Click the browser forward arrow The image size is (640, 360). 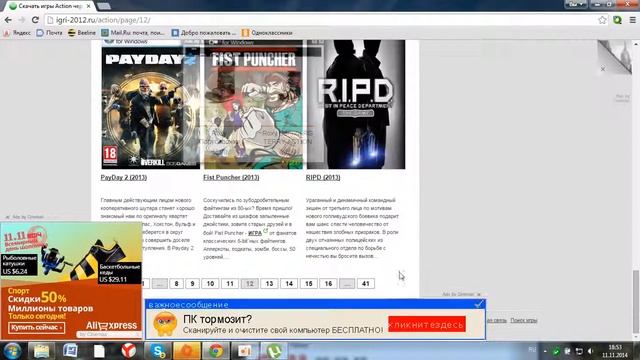[x=22, y=20]
